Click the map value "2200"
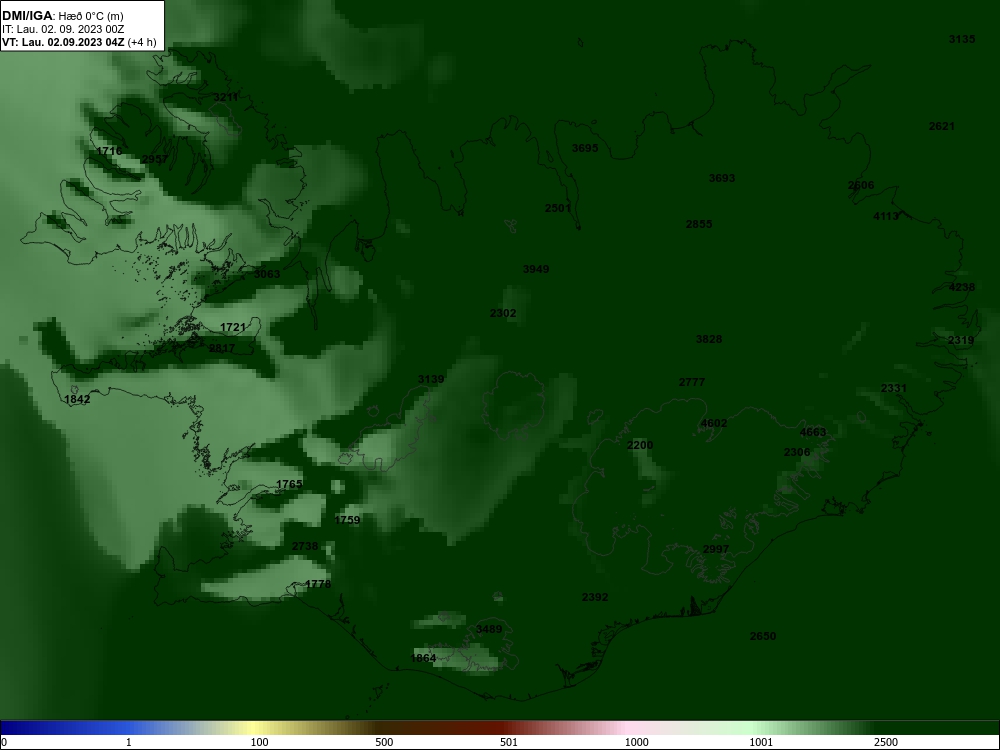This screenshot has width=1000, height=750. pos(640,445)
